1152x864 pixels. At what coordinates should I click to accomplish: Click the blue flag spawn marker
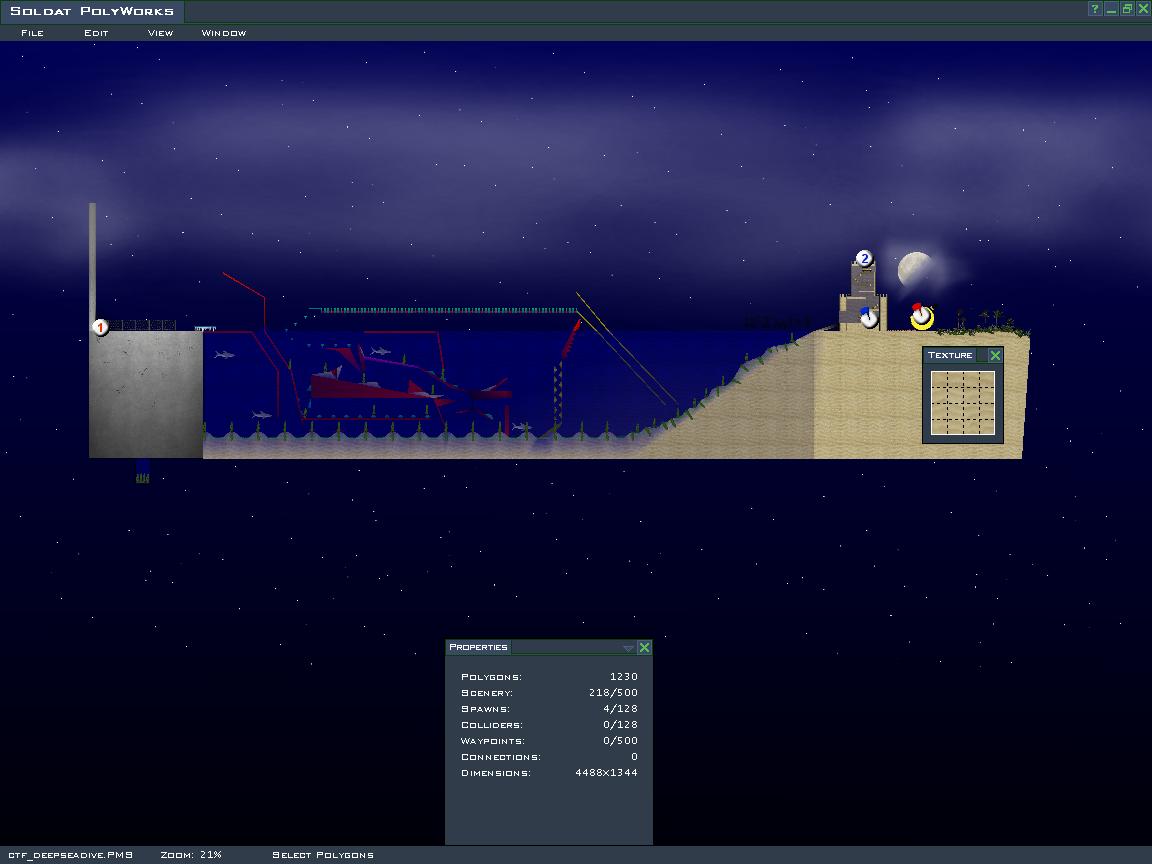coord(869,318)
